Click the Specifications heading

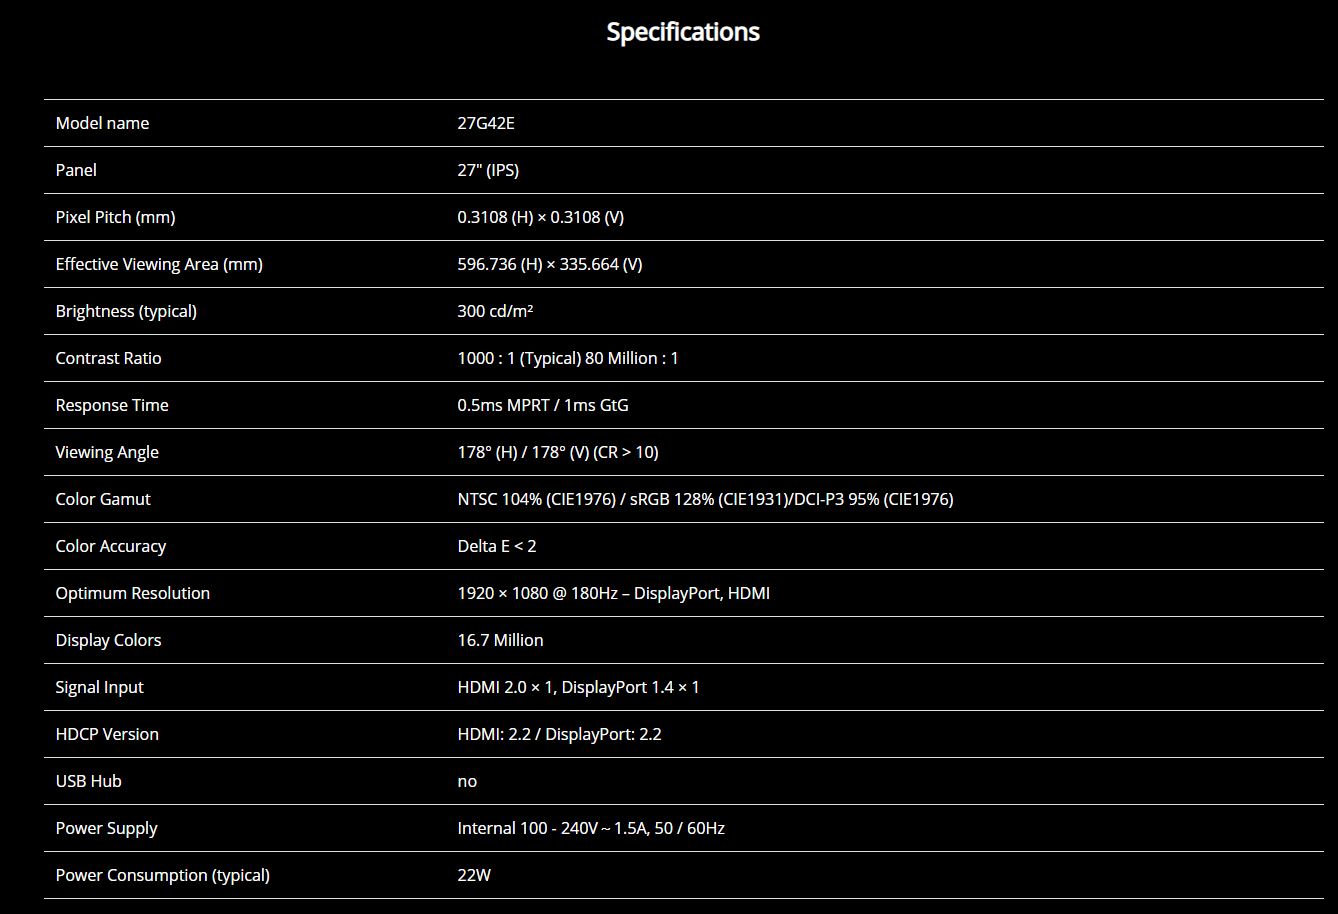pos(683,32)
